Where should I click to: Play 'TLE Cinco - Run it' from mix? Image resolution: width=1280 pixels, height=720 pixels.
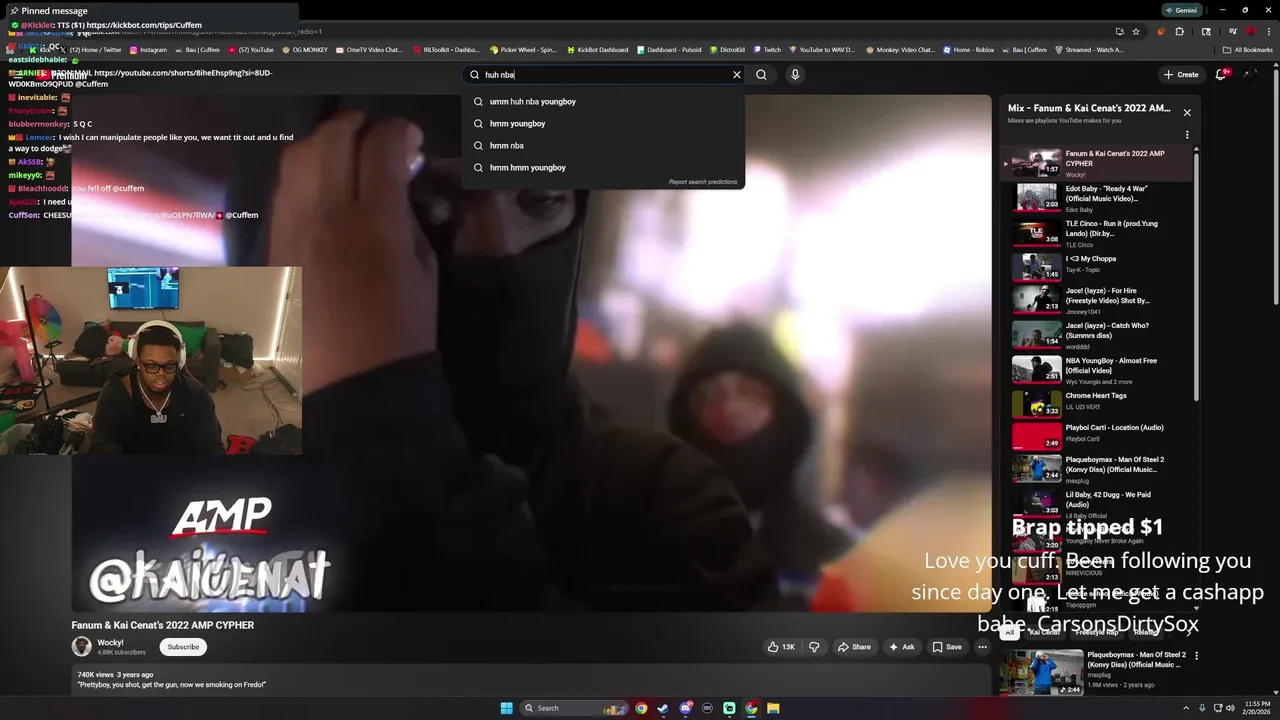point(1098,232)
